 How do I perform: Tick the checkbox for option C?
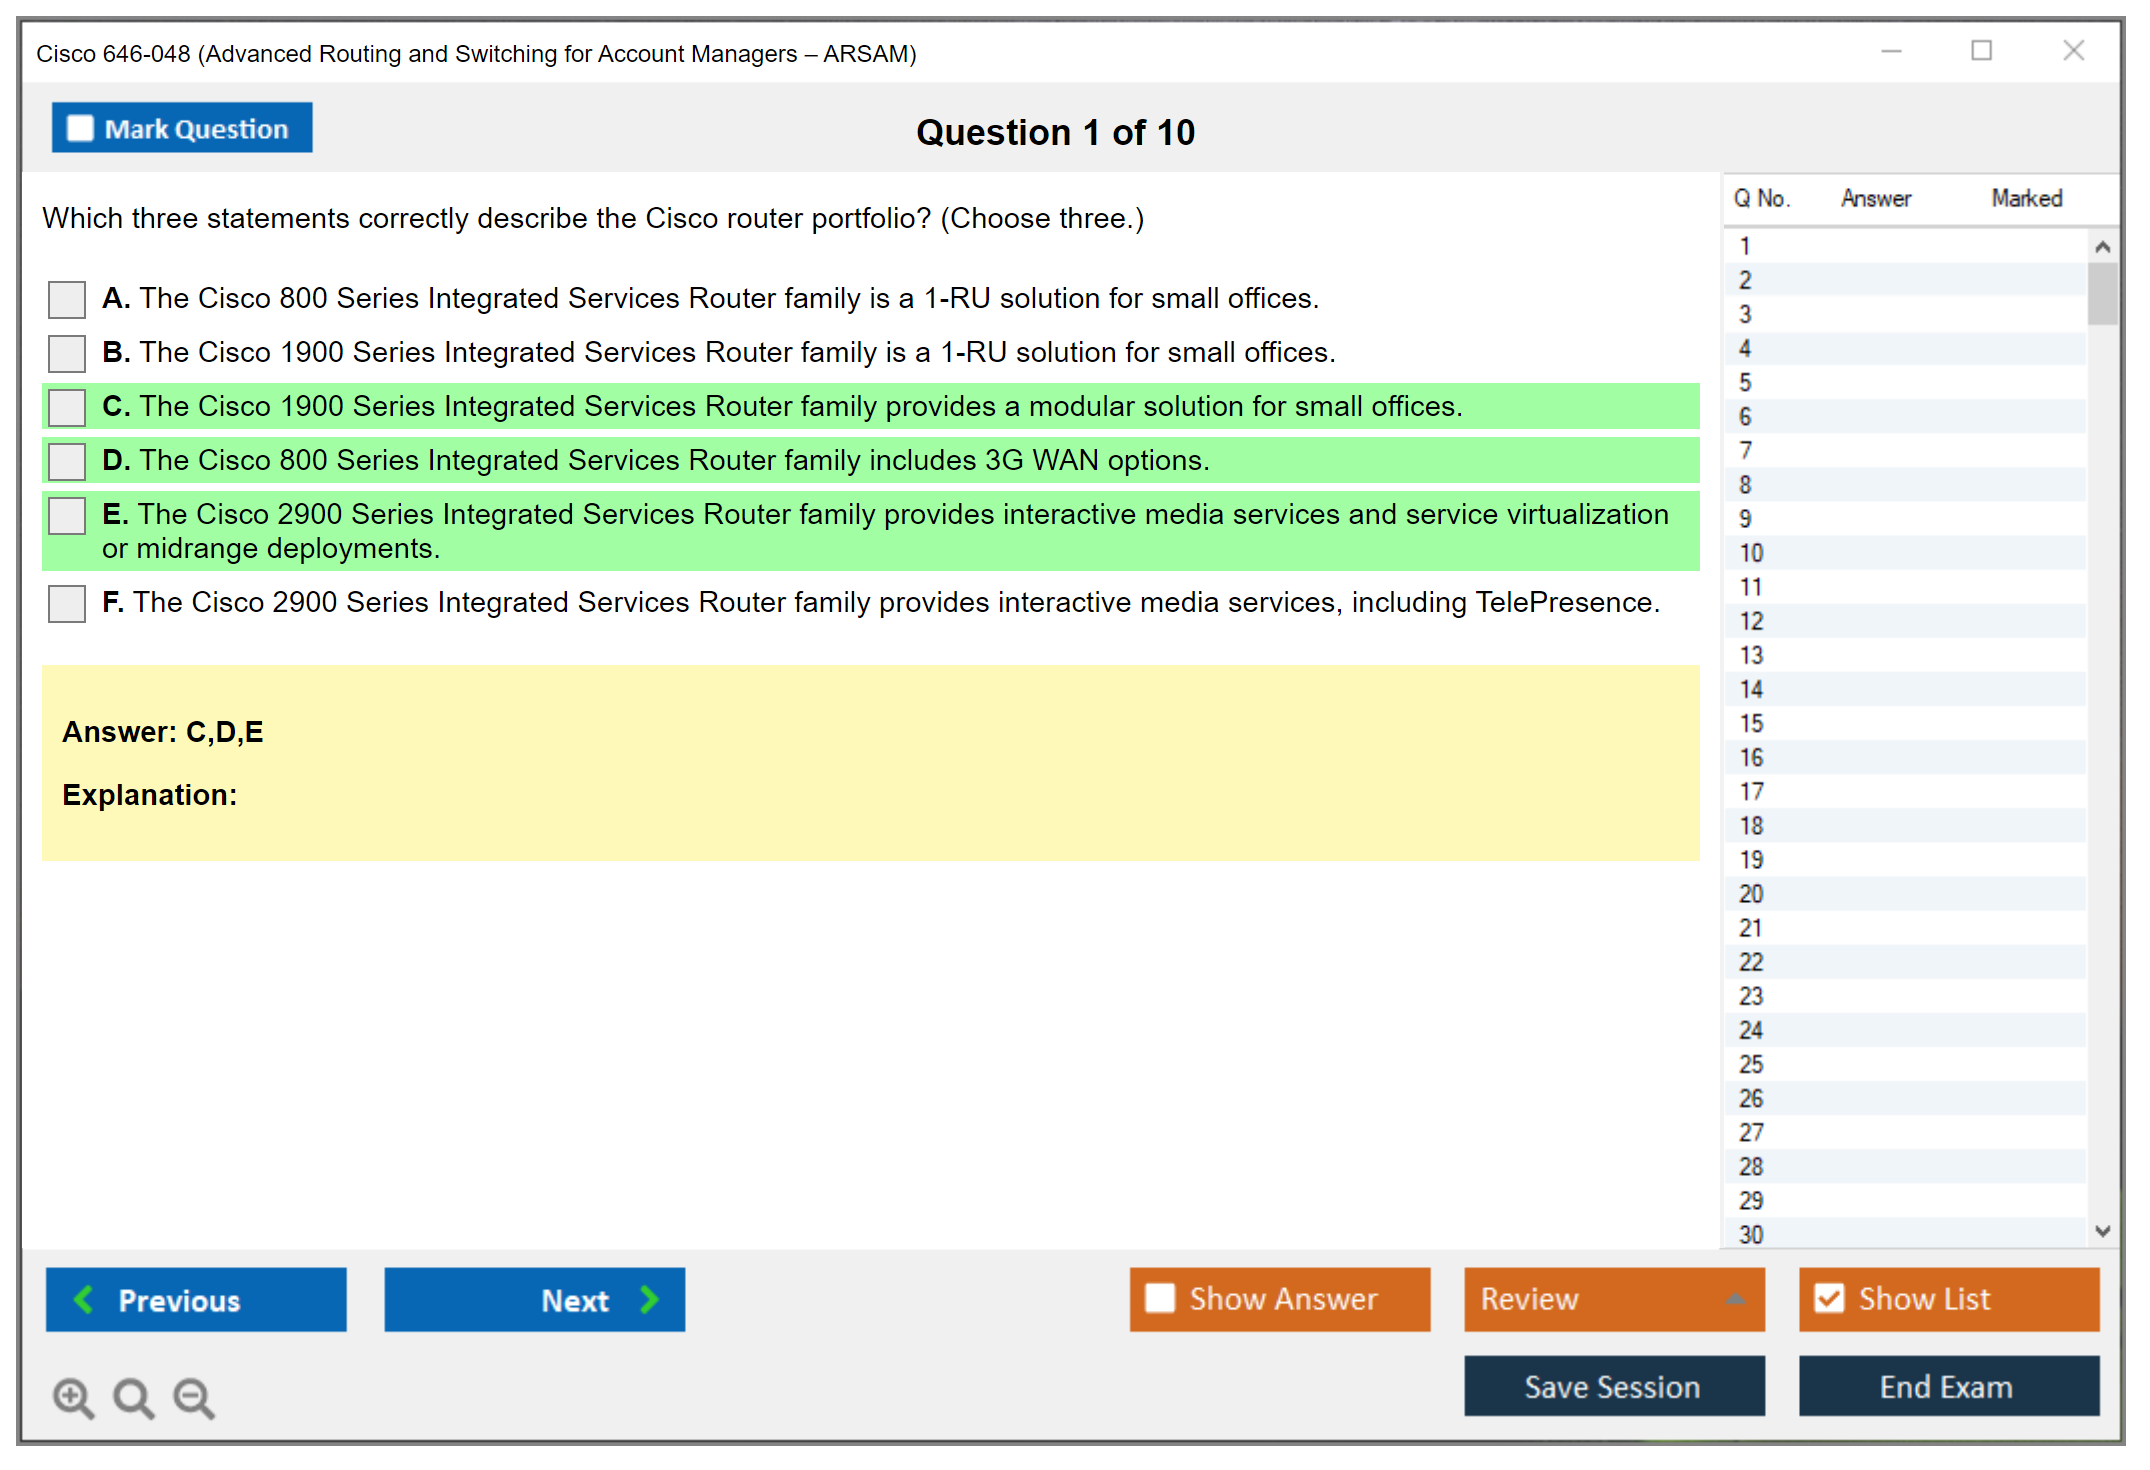(67, 406)
